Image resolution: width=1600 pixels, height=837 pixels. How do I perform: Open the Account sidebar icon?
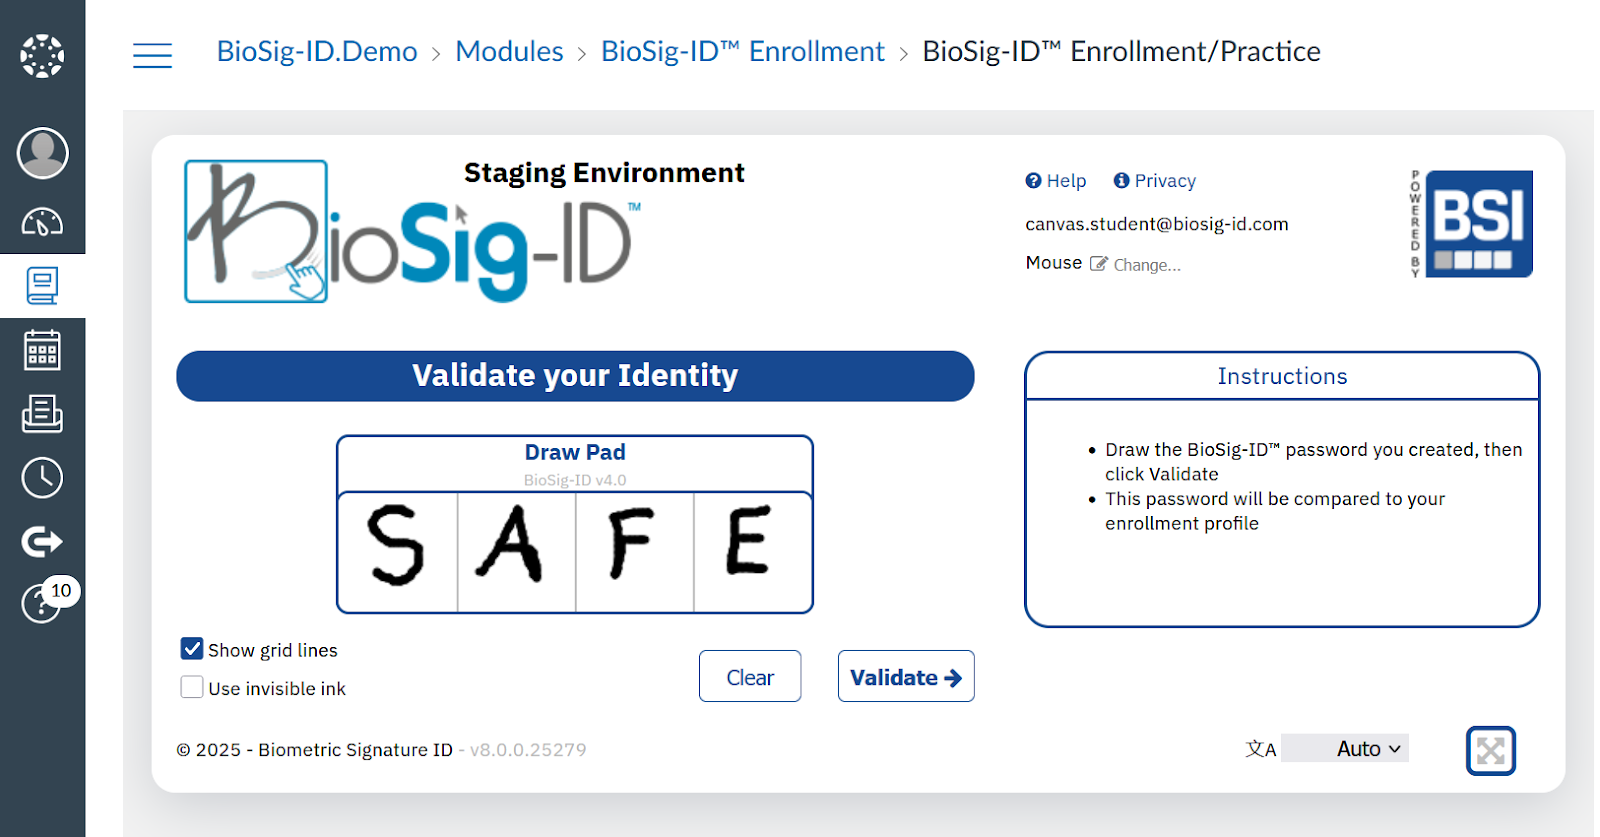[43, 153]
